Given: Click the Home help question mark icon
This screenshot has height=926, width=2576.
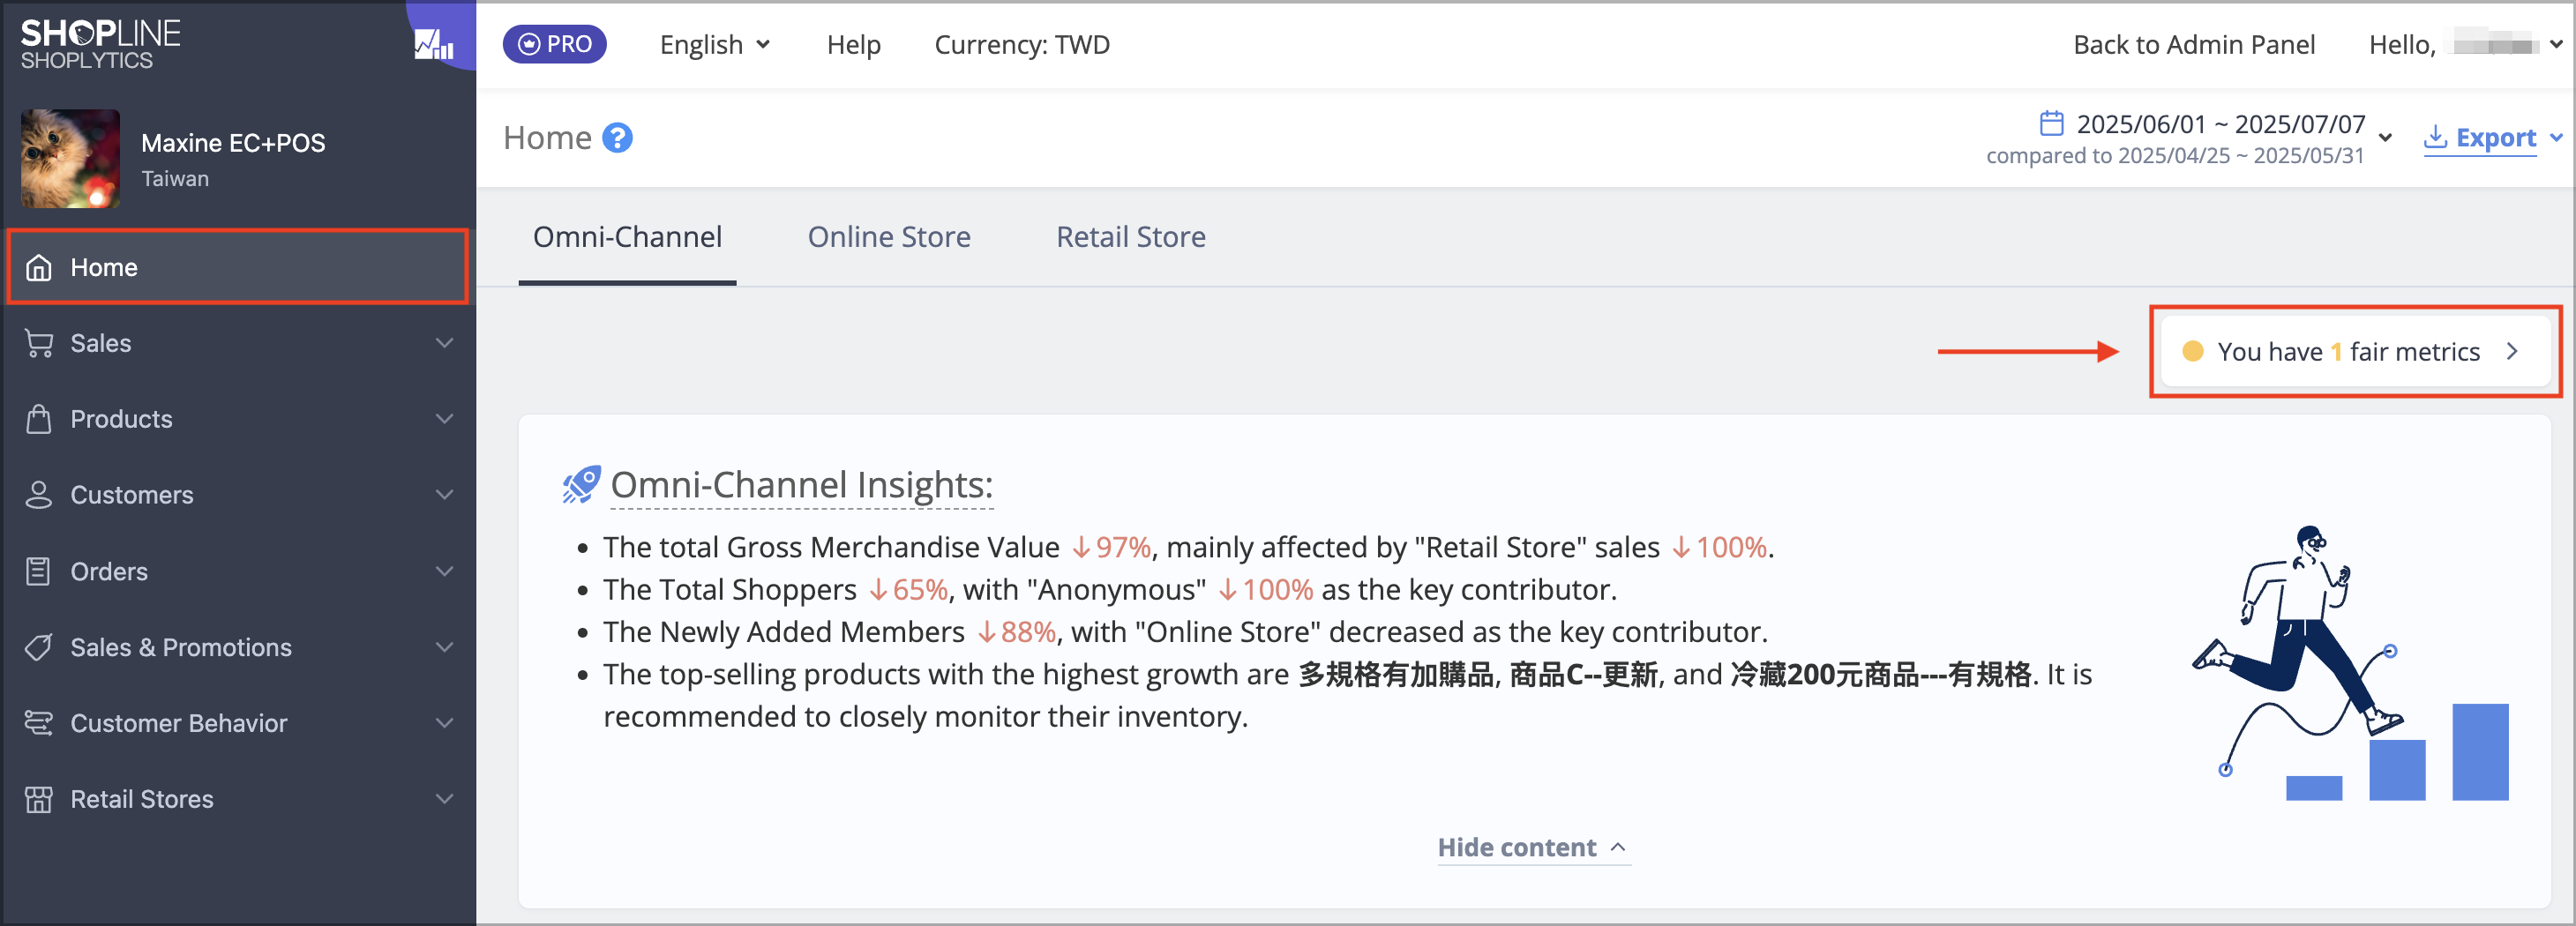Looking at the screenshot, I should (618, 138).
